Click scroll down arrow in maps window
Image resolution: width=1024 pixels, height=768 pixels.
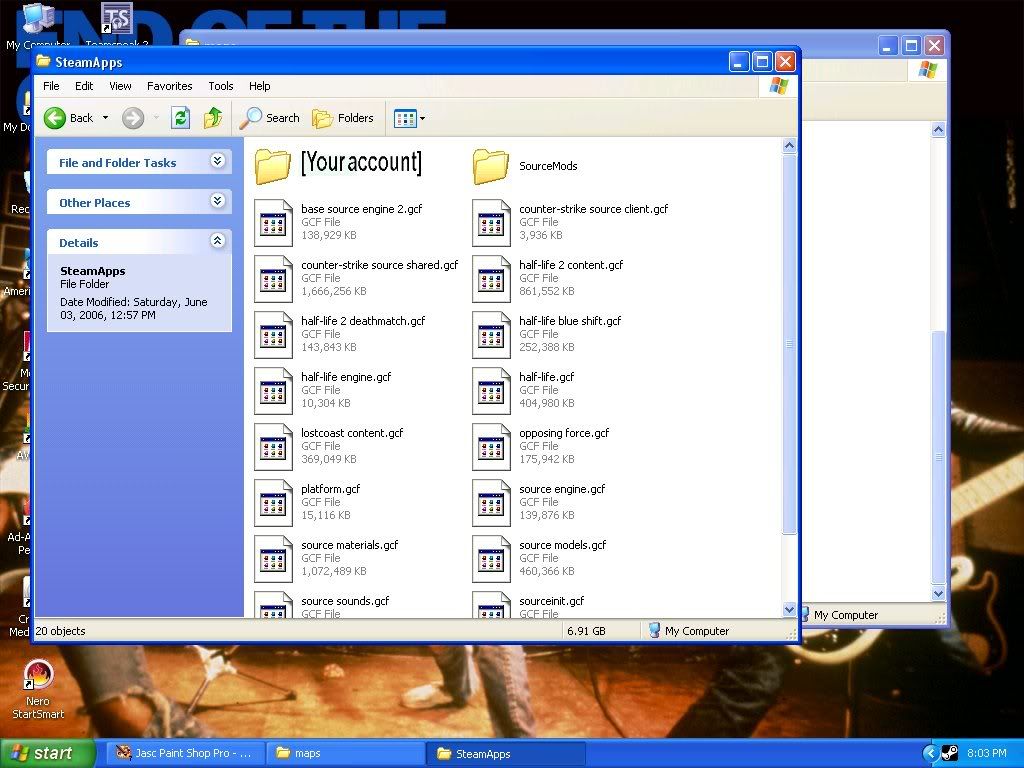click(938, 594)
